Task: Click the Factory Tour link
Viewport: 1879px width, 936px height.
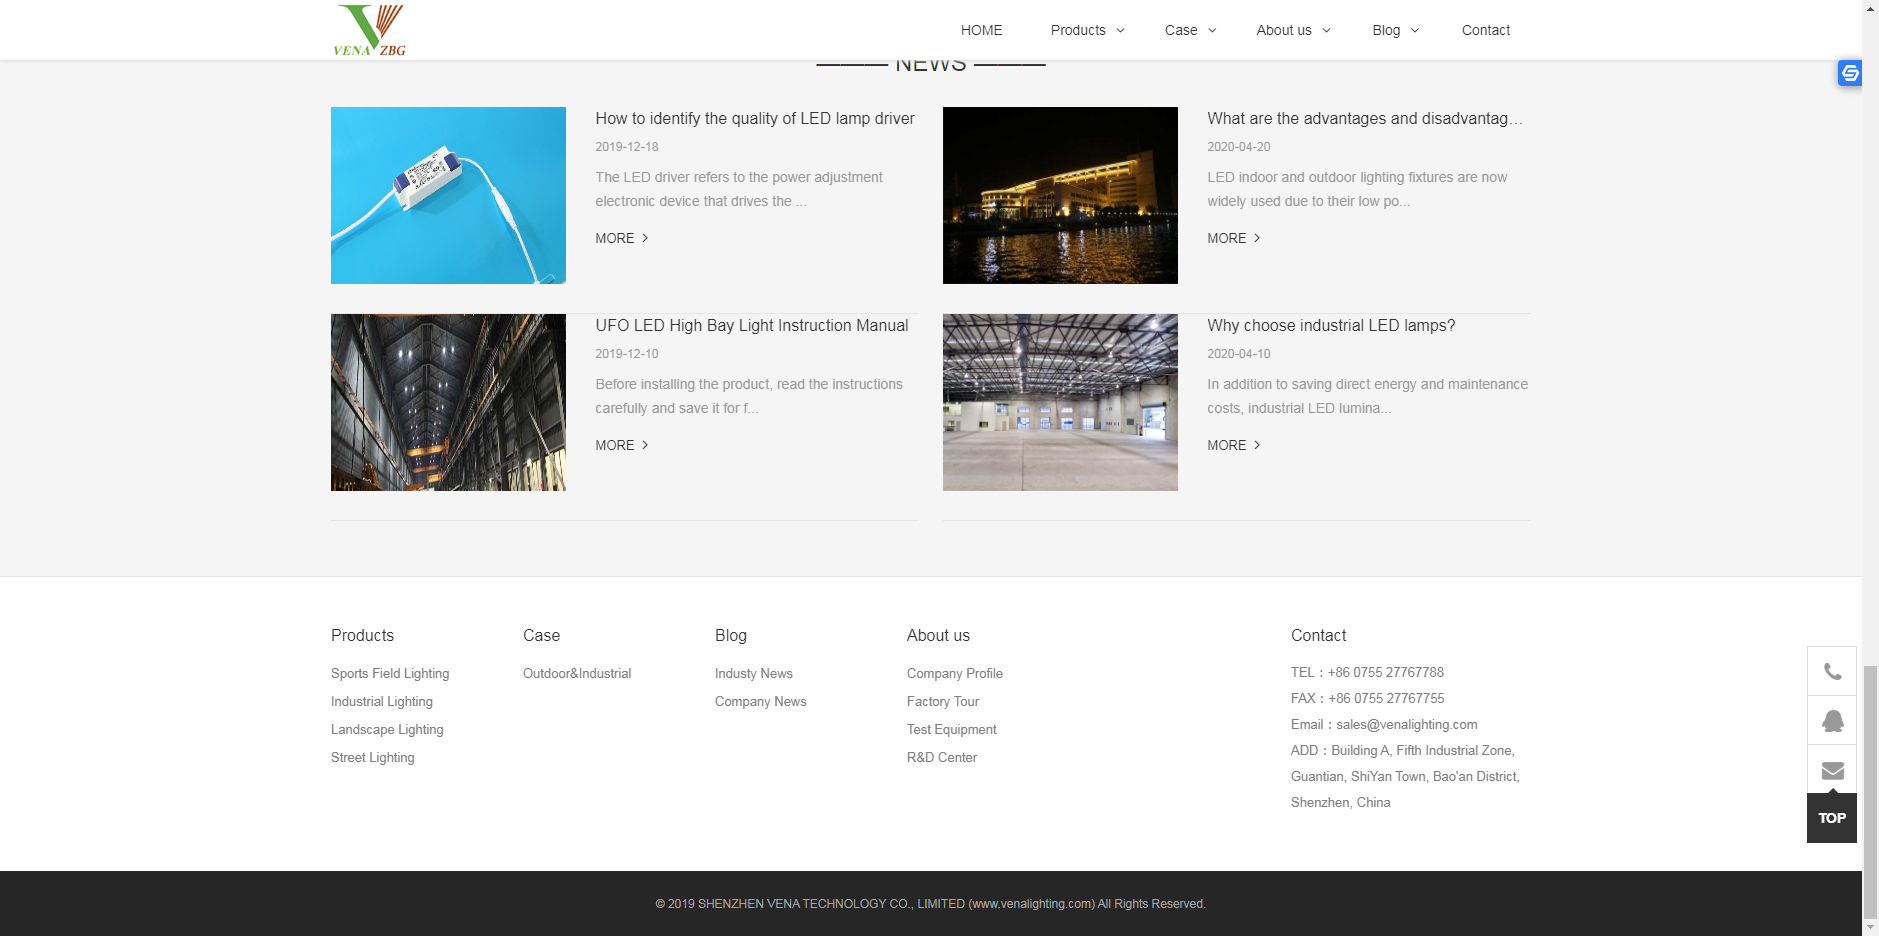Action: tap(942, 701)
